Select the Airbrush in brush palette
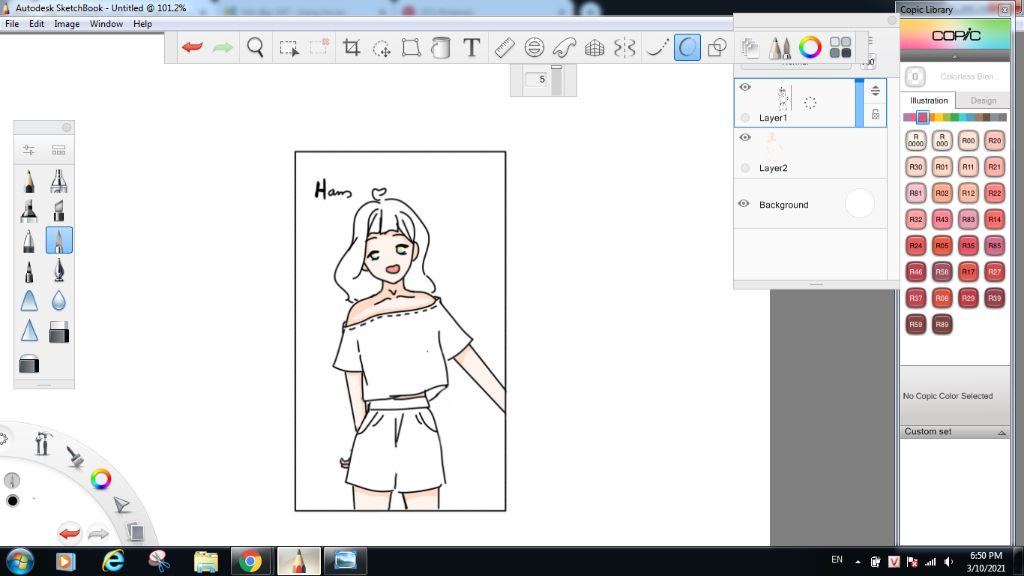Screen dimensions: 1024x576 (x=59, y=181)
